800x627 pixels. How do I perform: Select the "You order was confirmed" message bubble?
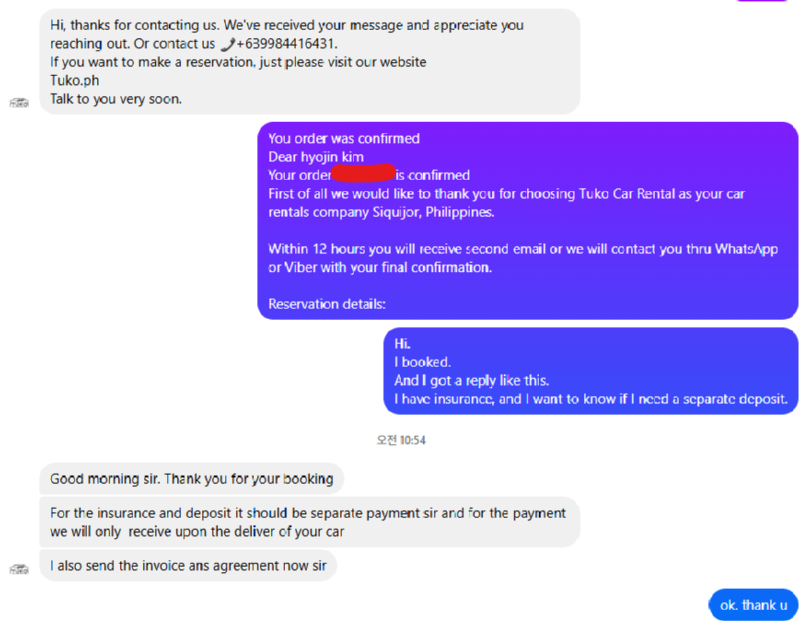click(x=528, y=221)
